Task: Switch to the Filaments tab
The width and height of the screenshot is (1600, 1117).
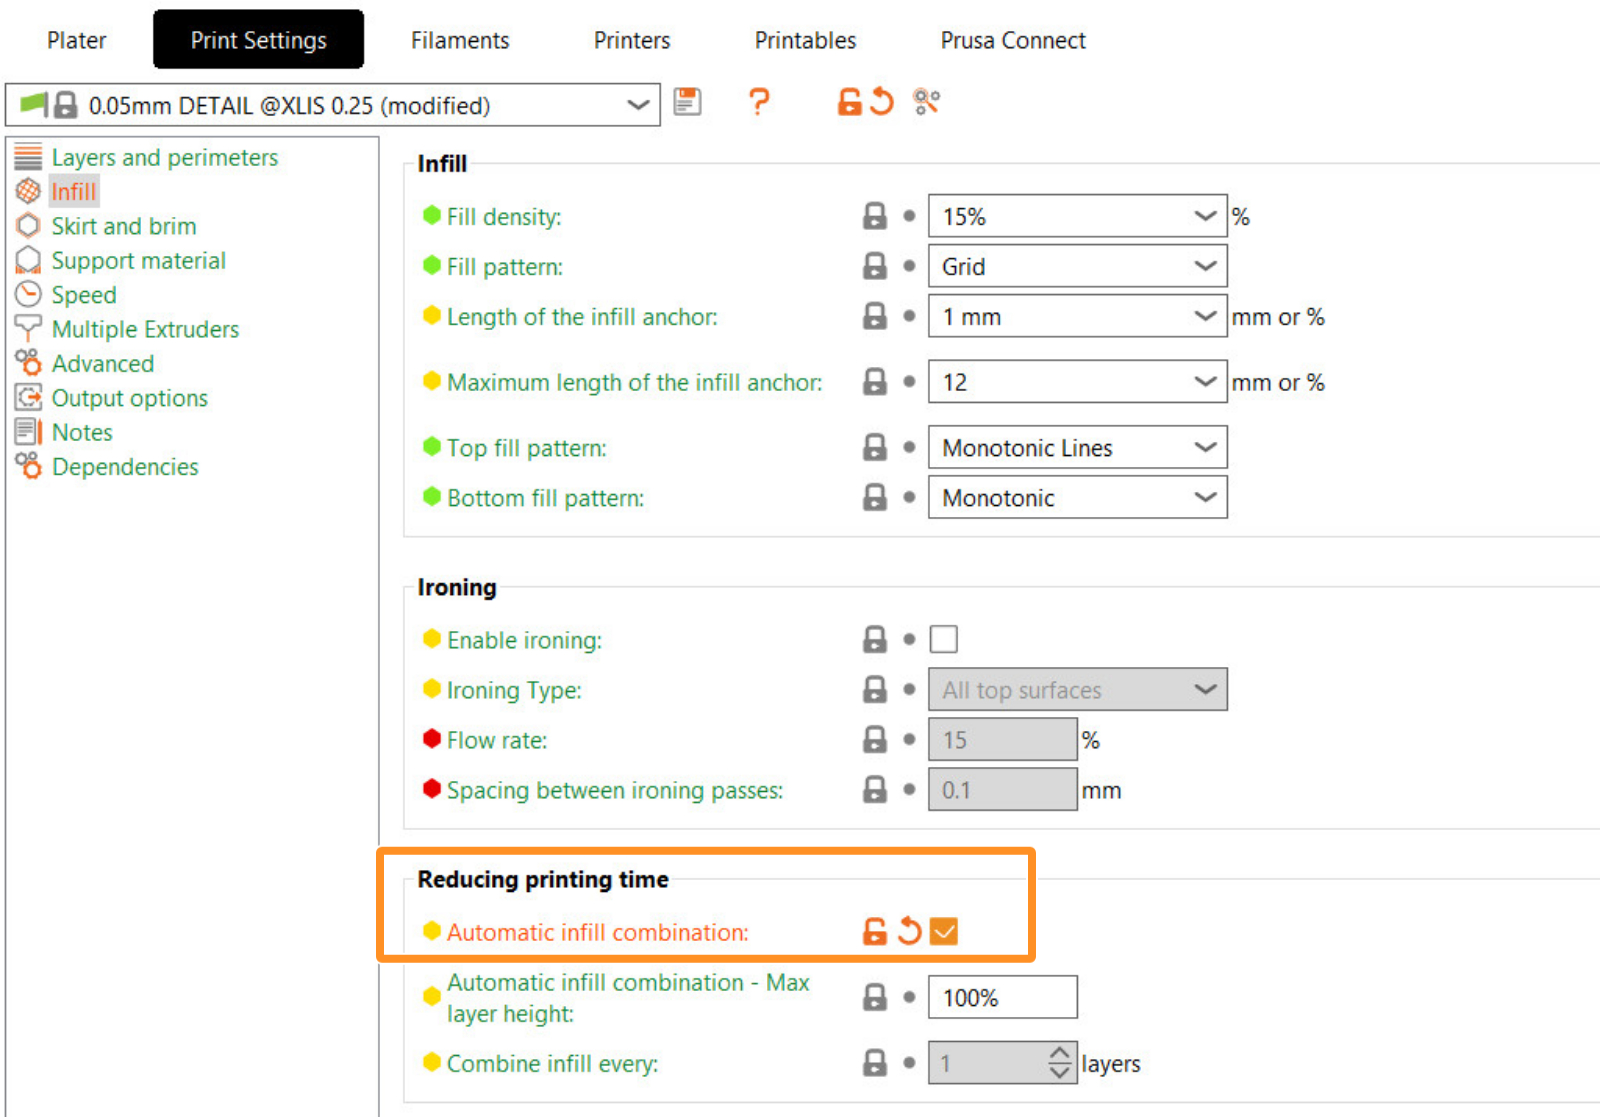Action: point(460,40)
